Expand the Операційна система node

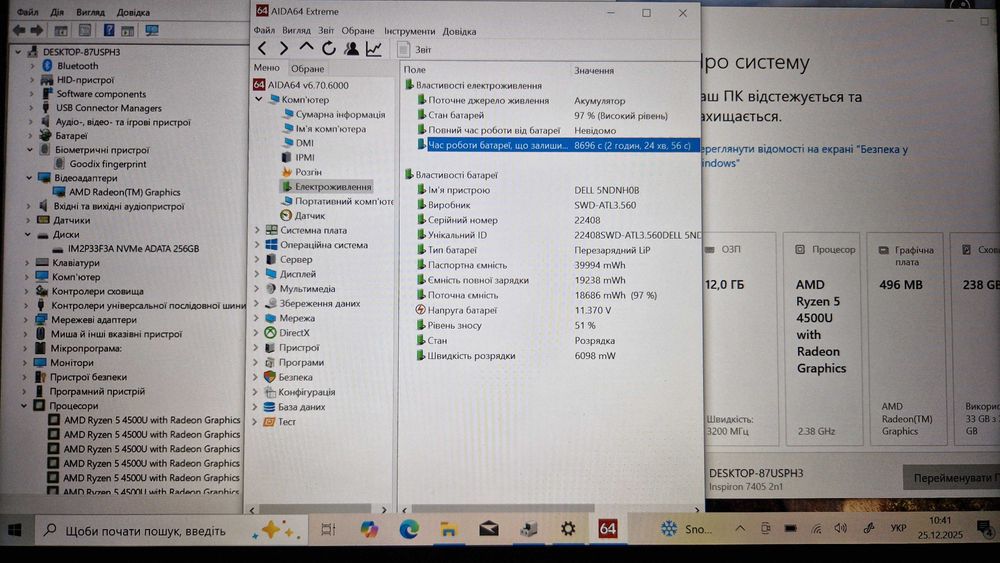258,245
